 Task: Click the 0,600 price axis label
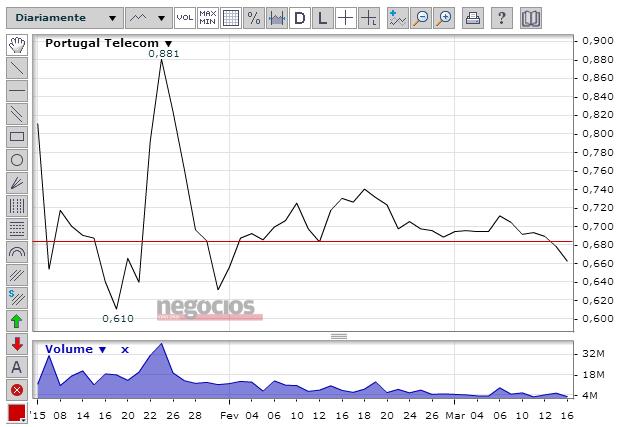598,319
